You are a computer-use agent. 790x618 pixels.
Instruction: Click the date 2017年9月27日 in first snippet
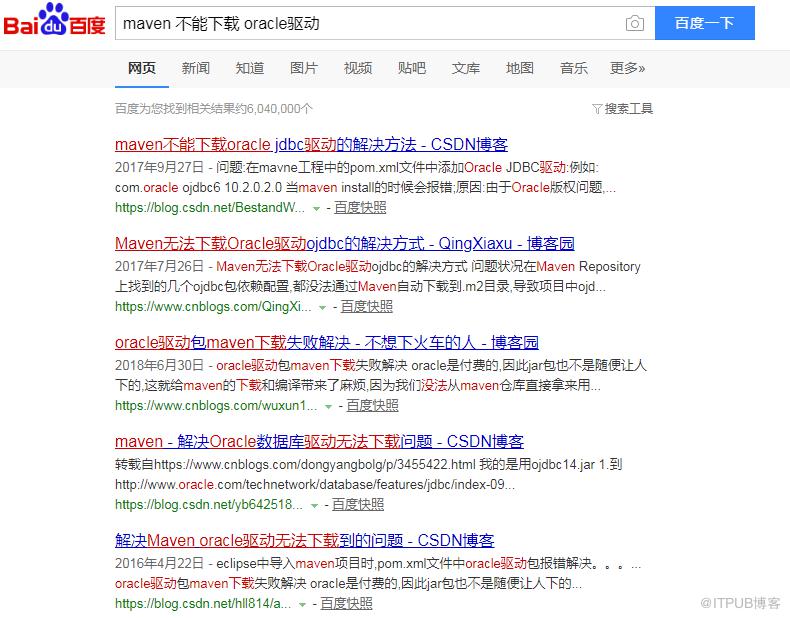(159, 167)
